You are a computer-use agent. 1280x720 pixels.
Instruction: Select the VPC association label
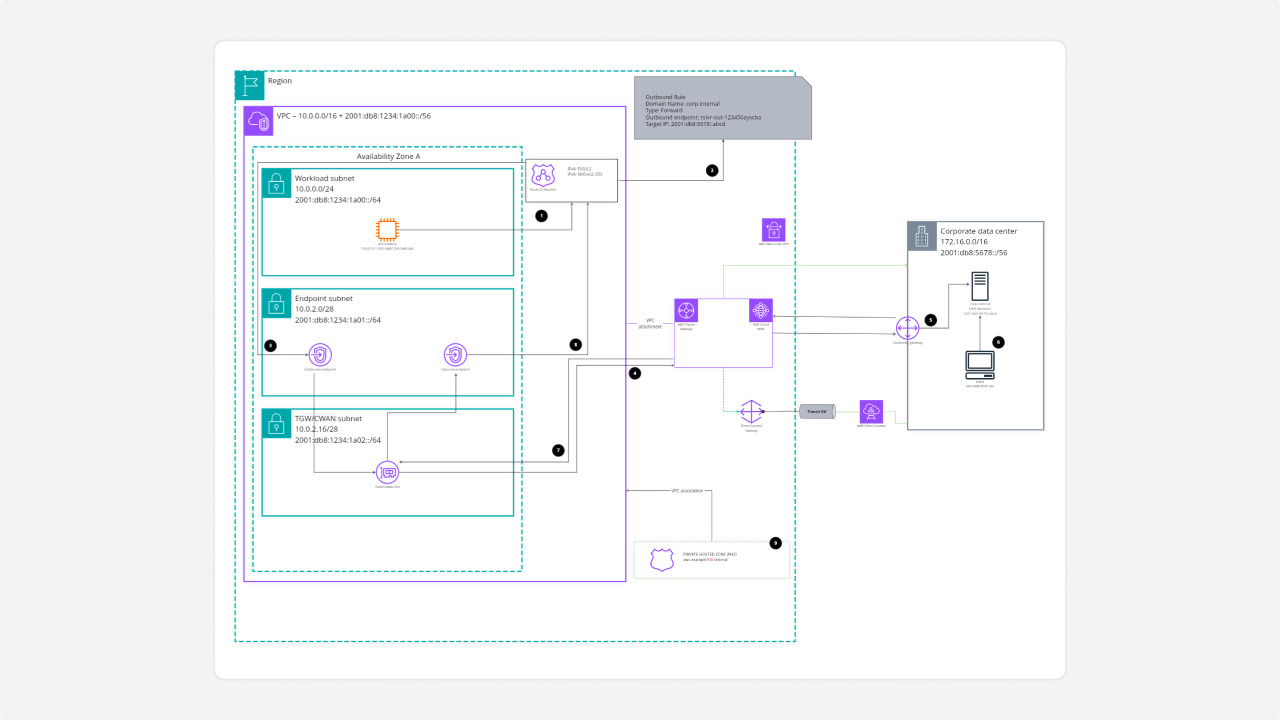coord(686,491)
